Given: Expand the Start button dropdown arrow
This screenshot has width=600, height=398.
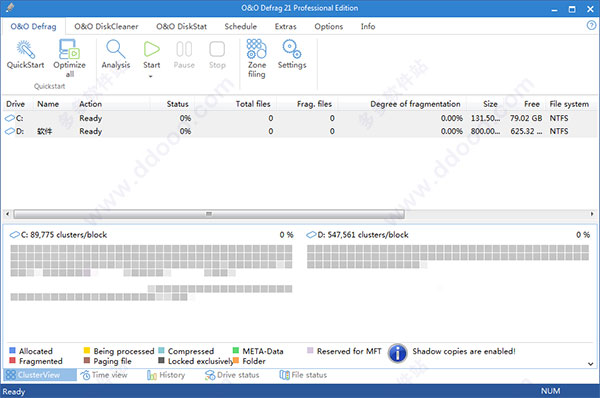Looking at the screenshot, I should [x=151, y=76].
